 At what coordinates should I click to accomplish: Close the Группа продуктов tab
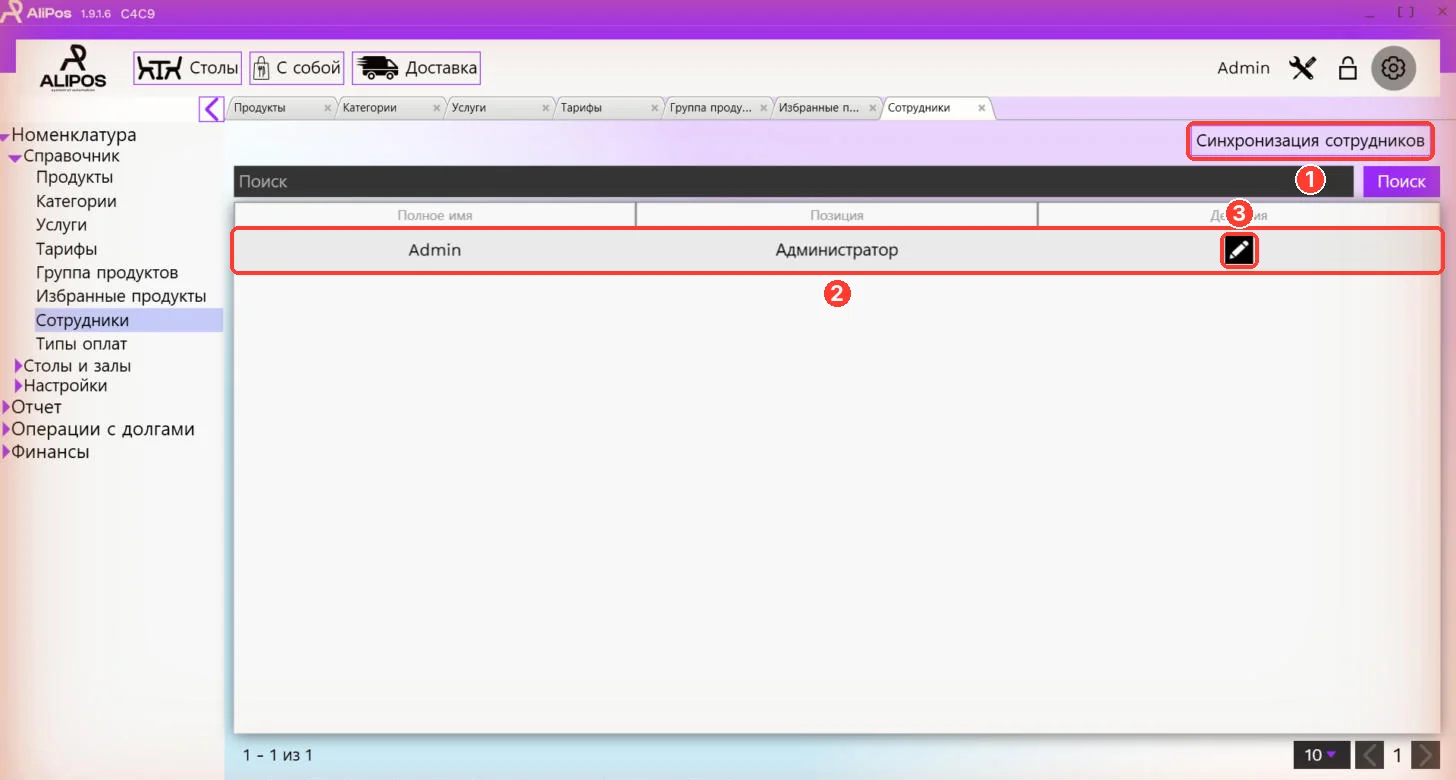coord(763,108)
